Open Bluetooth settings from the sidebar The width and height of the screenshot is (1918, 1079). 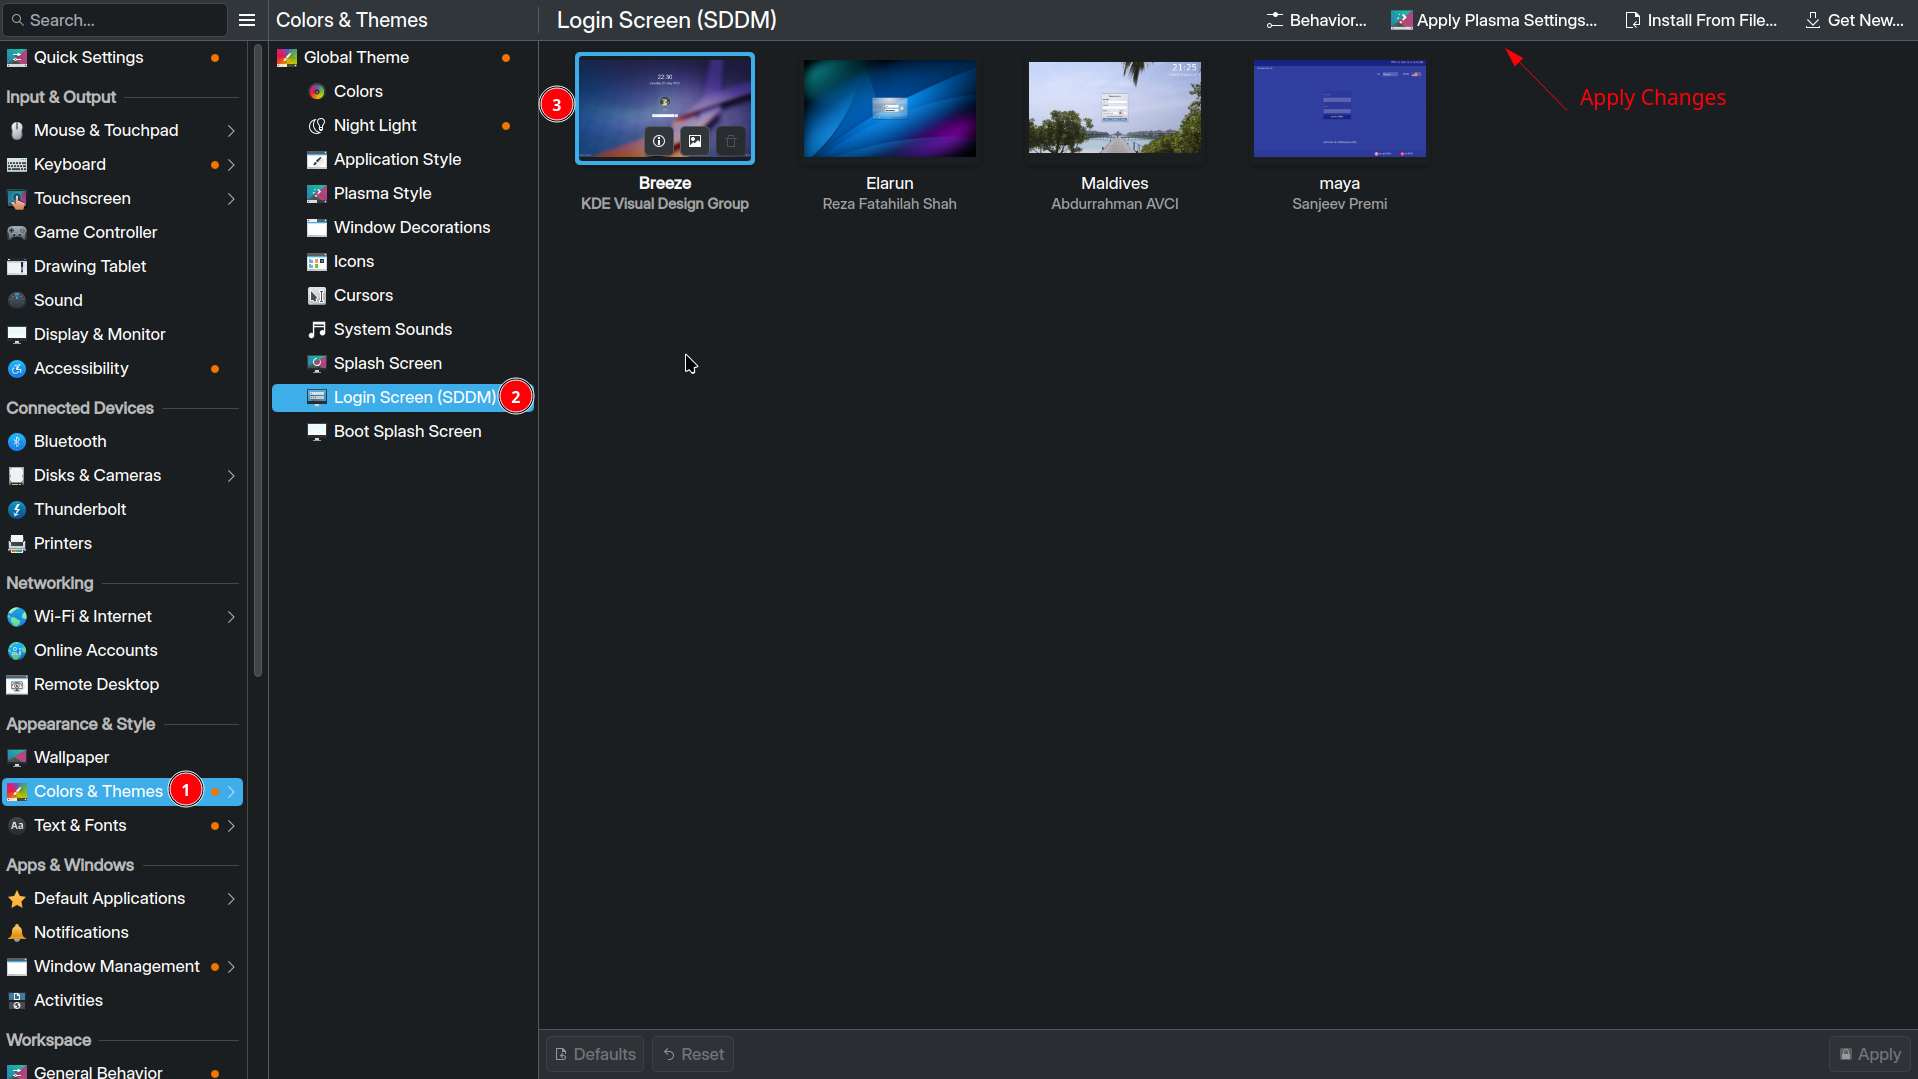coord(70,441)
